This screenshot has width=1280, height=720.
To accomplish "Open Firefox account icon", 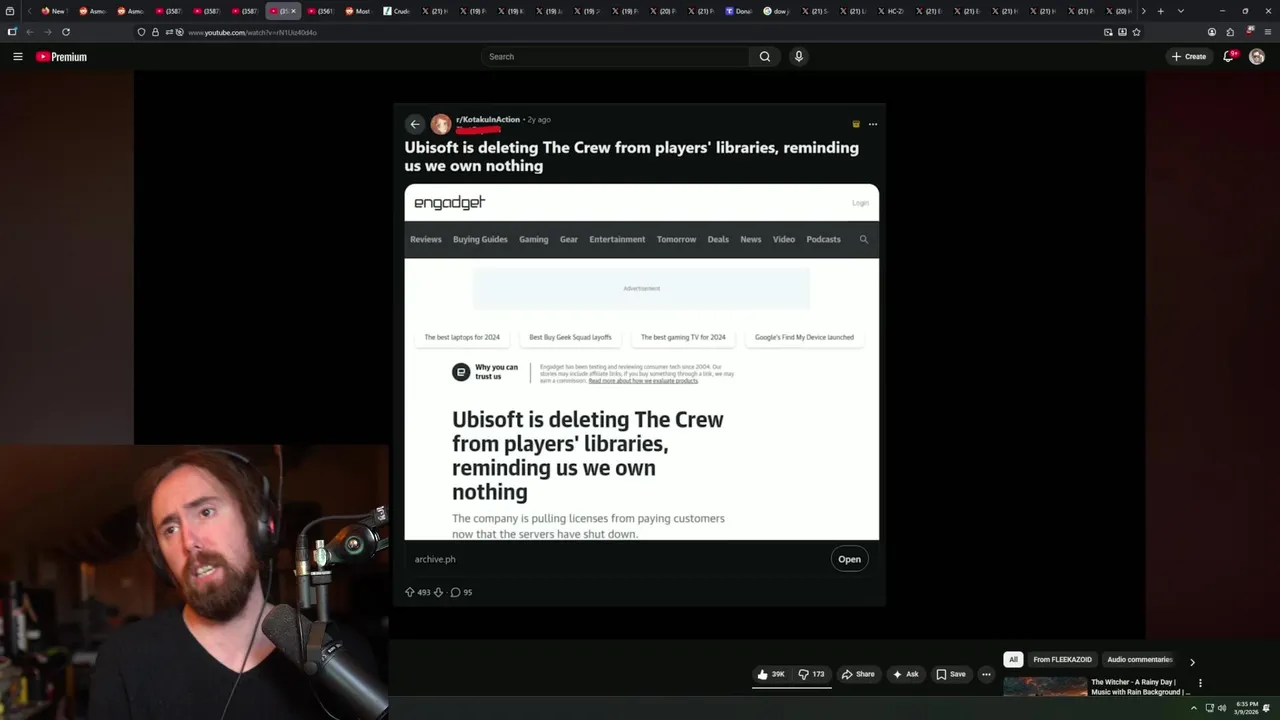I will click(1211, 32).
